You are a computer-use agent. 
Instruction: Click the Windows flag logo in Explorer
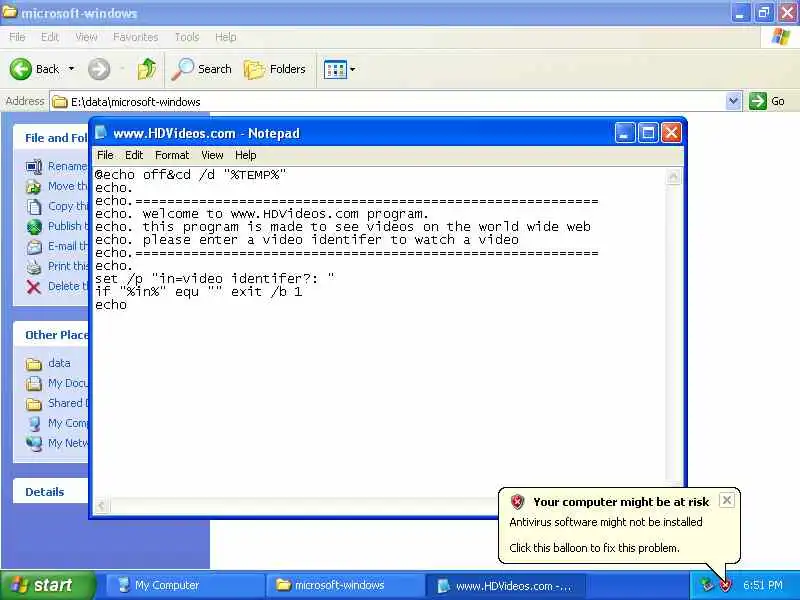pyautogui.click(x=780, y=37)
